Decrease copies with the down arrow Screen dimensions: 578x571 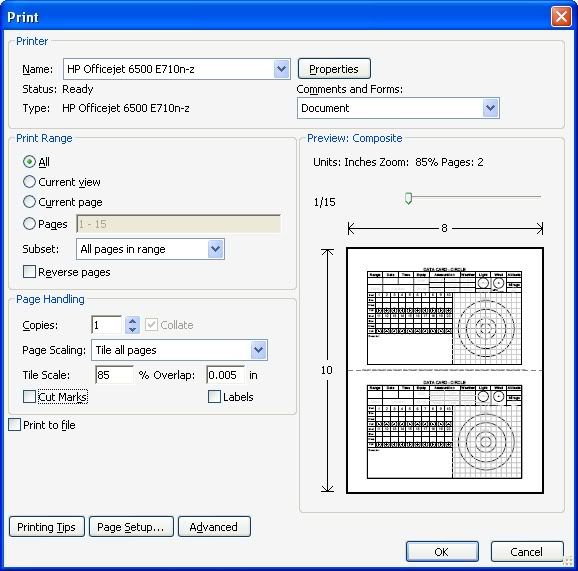[133, 329]
